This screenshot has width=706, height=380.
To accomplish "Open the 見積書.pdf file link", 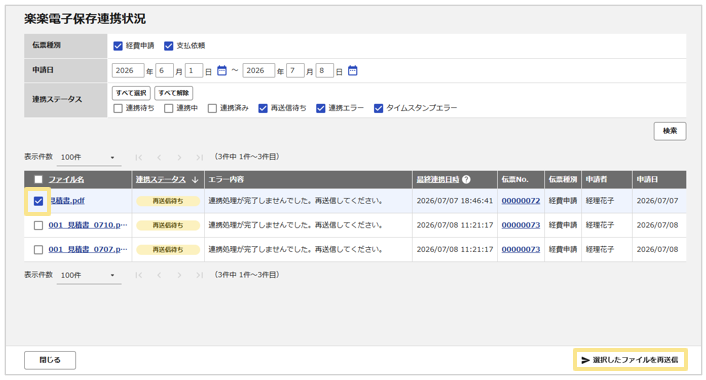I will coord(67,201).
